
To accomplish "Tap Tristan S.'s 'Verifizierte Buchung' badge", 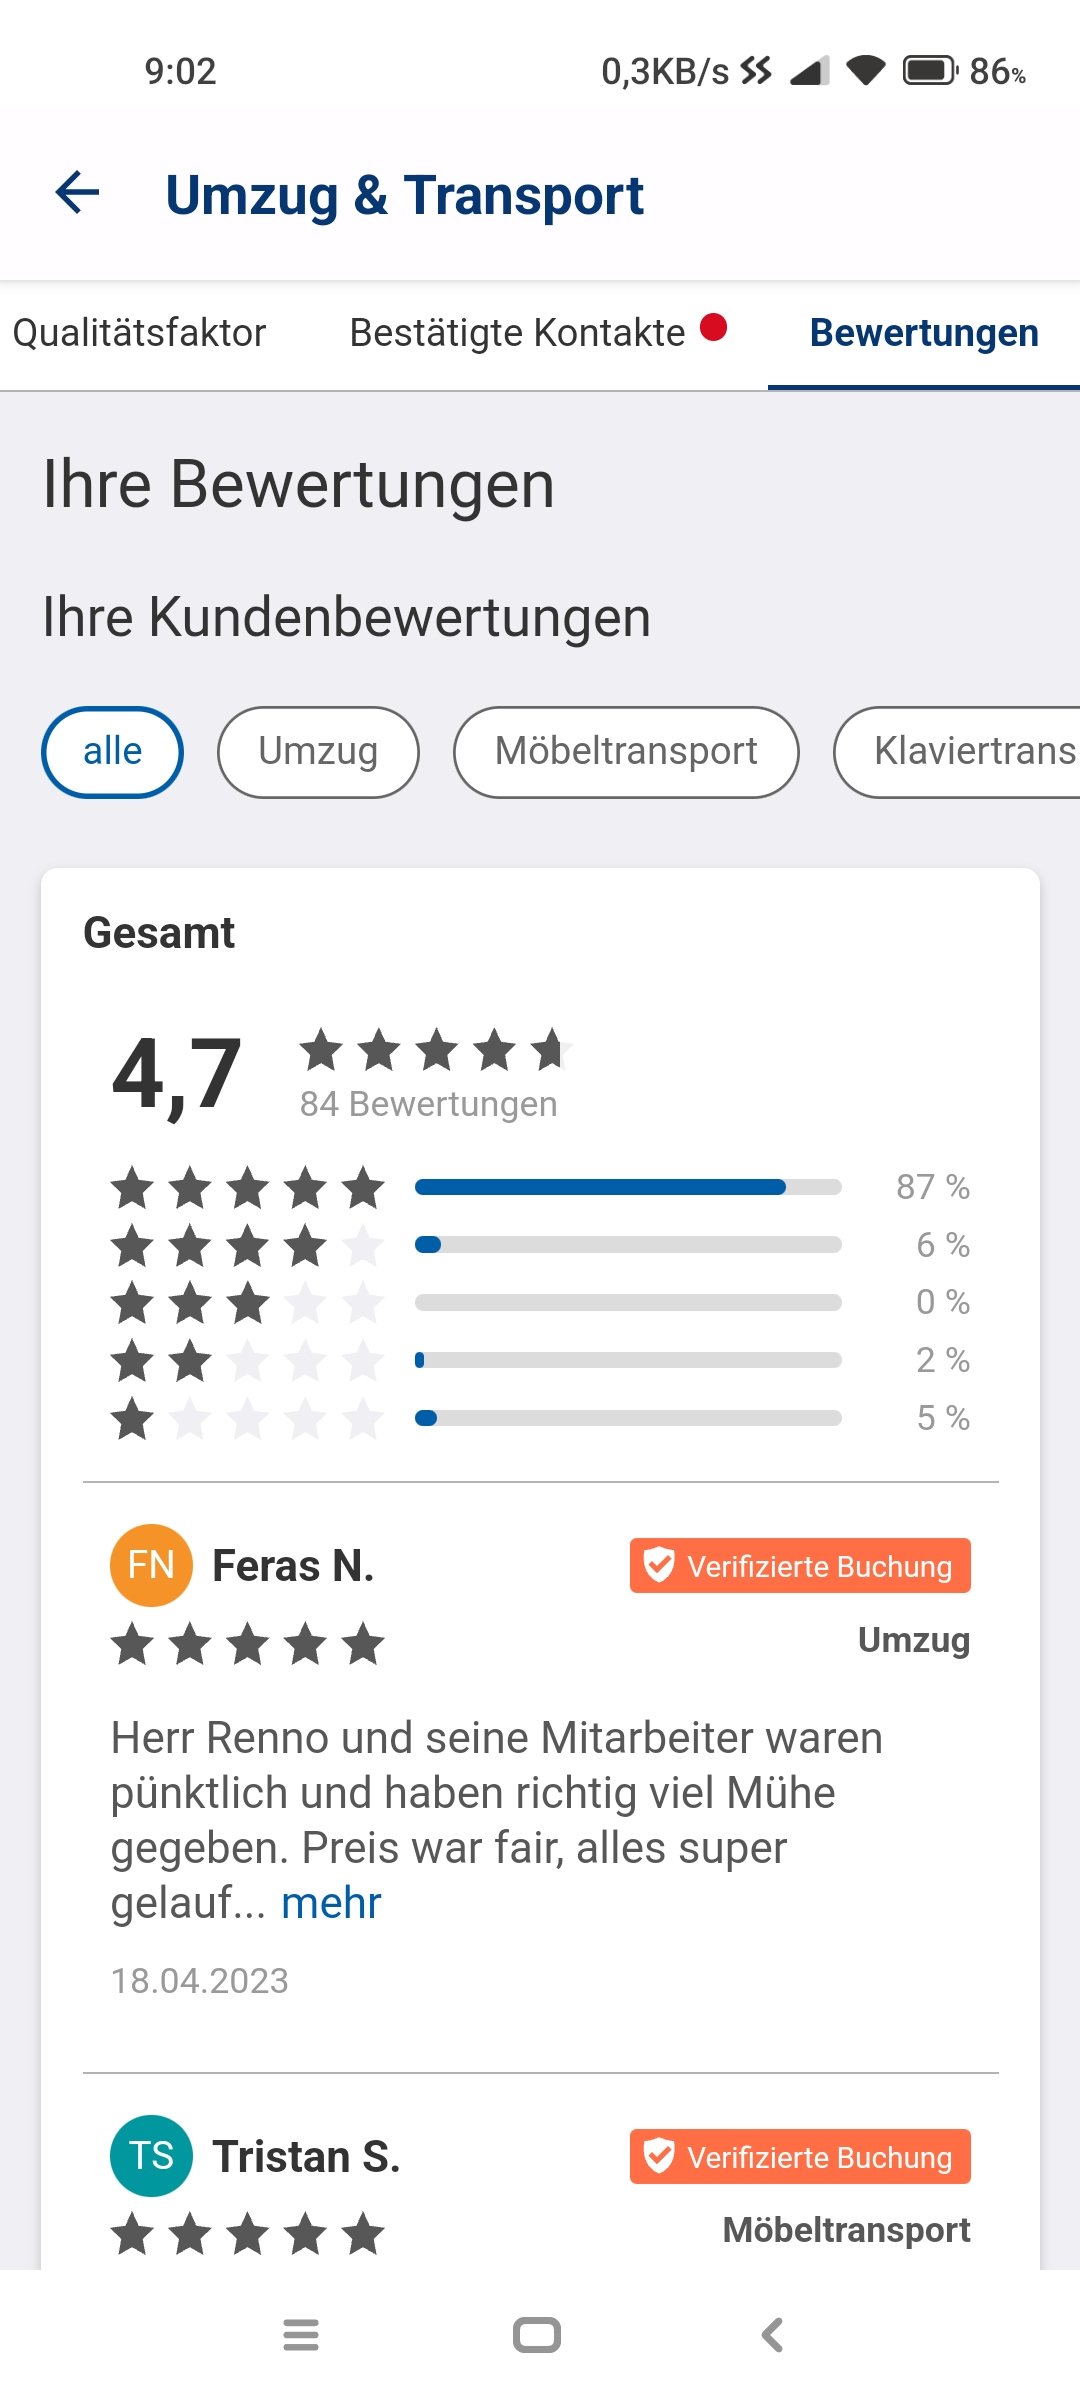I will pos(800,2156).
